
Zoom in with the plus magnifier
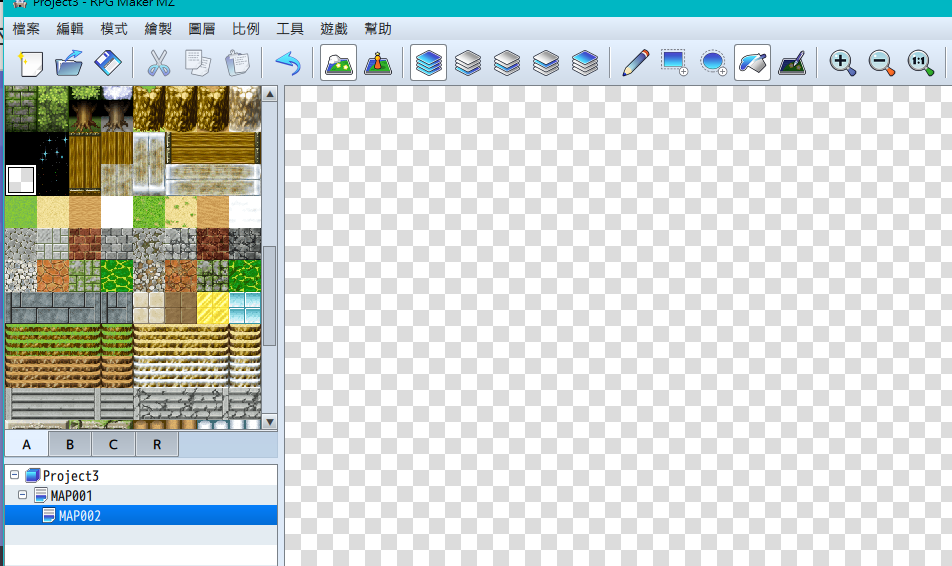(843, 63)
